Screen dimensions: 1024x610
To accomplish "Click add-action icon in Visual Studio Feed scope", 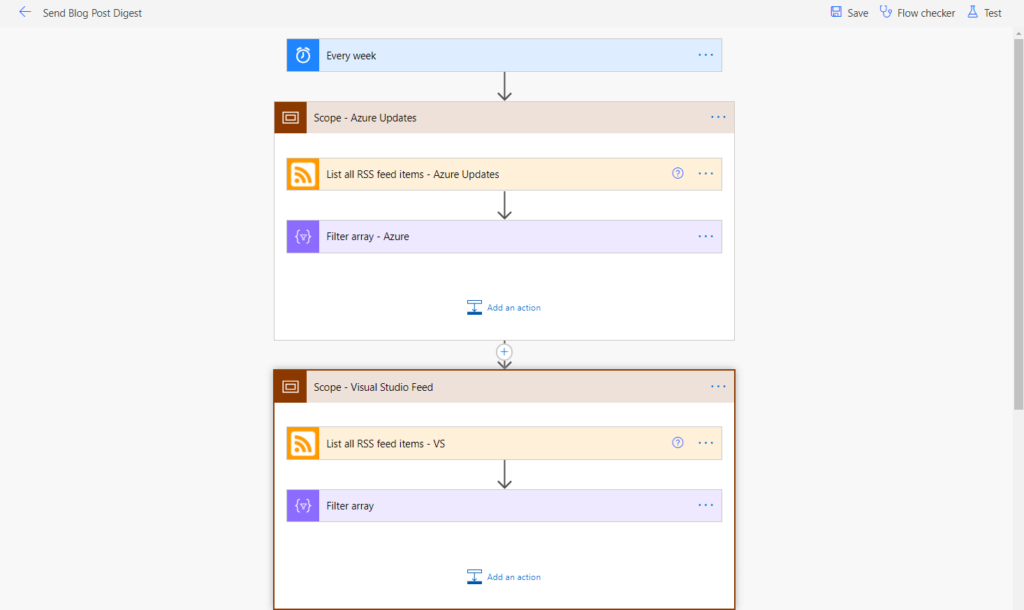I will click(475, 576).
